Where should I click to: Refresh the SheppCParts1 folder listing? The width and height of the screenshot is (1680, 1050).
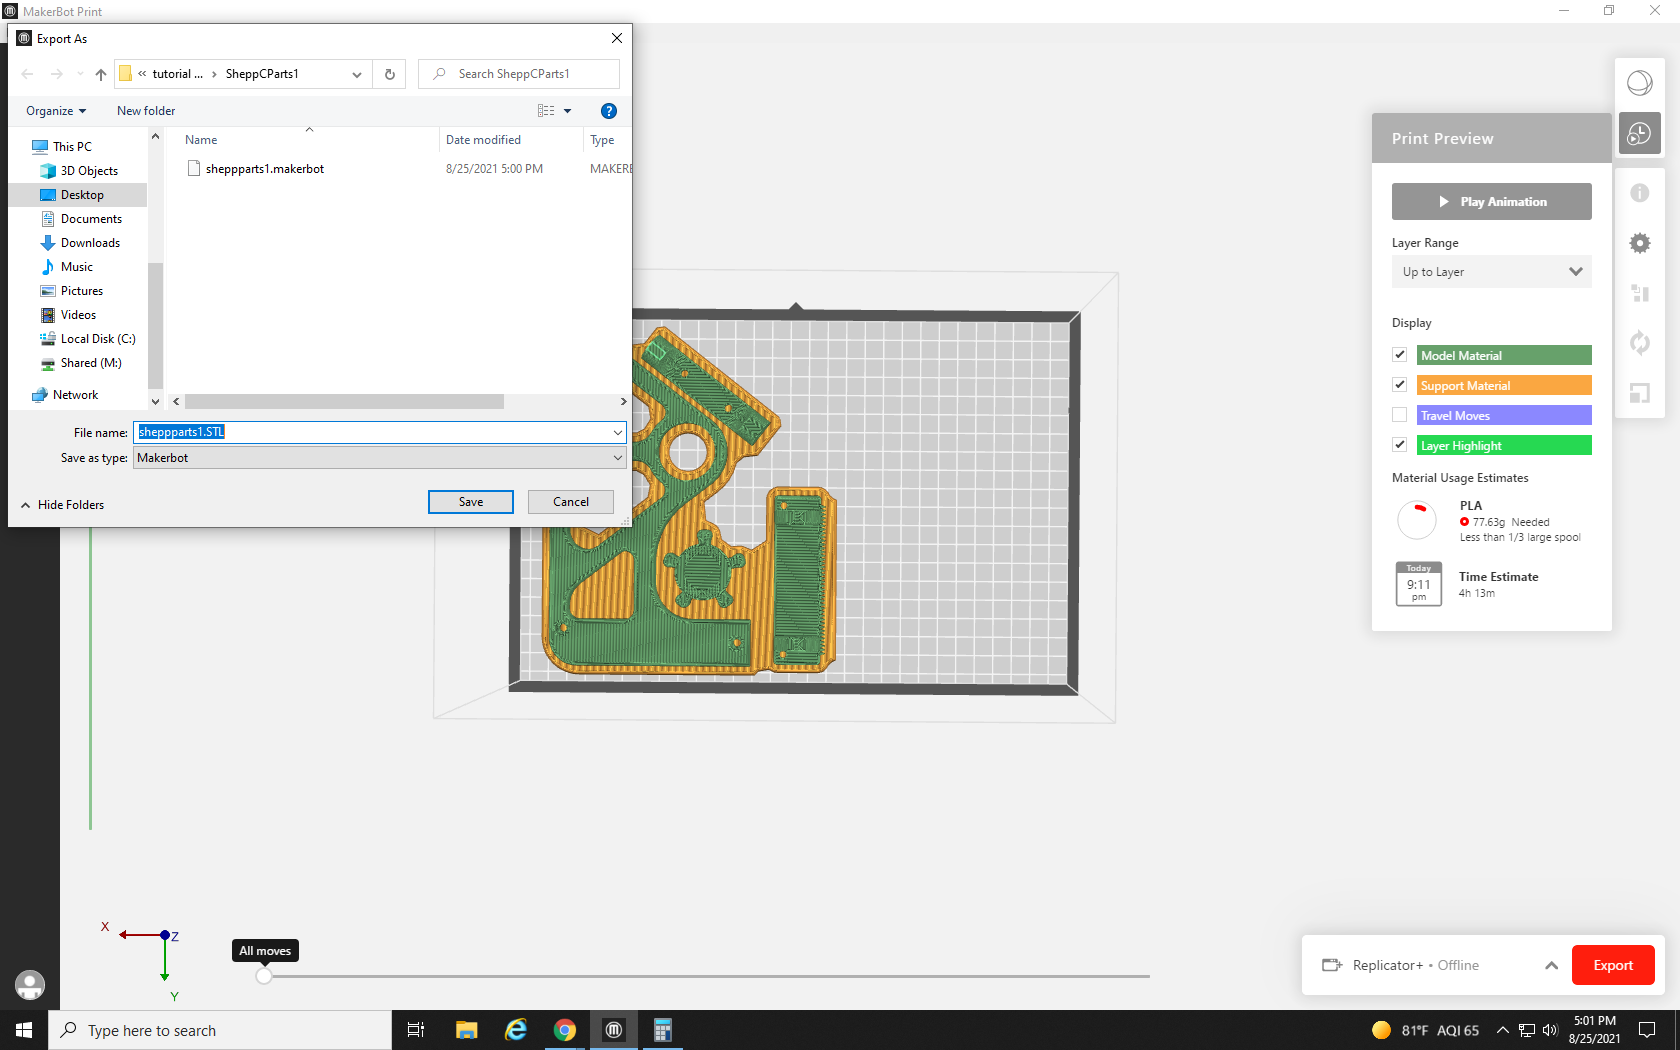pyautogui.click(x=390, y=74)
